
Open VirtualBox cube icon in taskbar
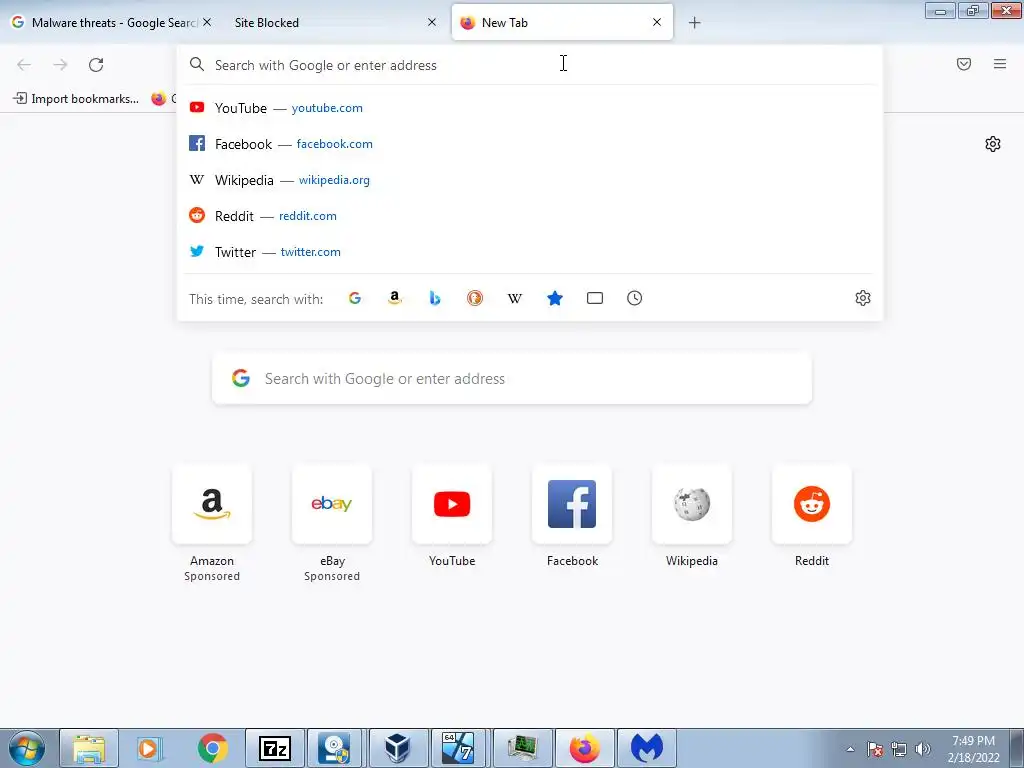(x=398, y=748)
